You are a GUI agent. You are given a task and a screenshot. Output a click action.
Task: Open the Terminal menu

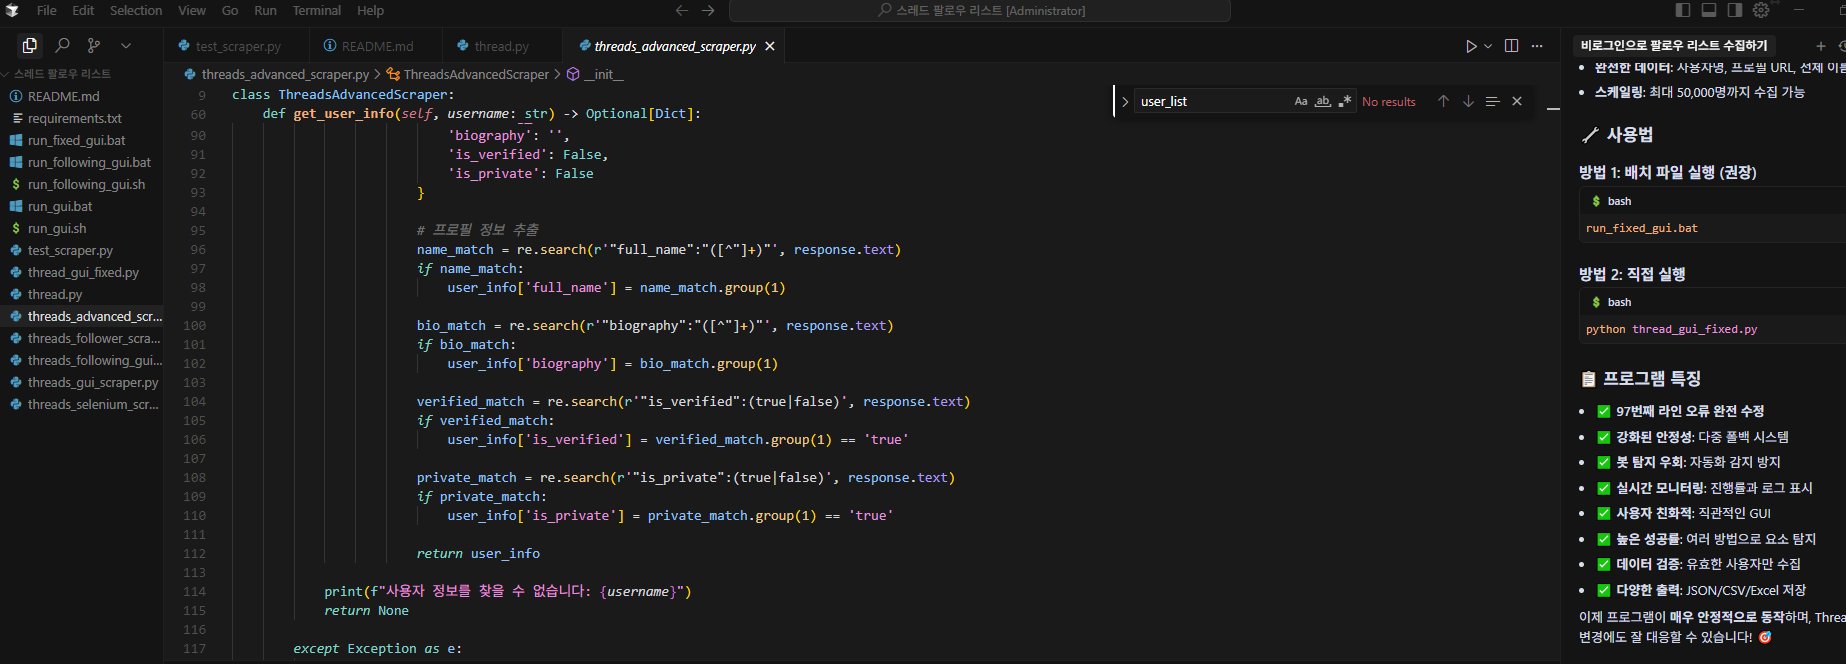tap(317, 10)
